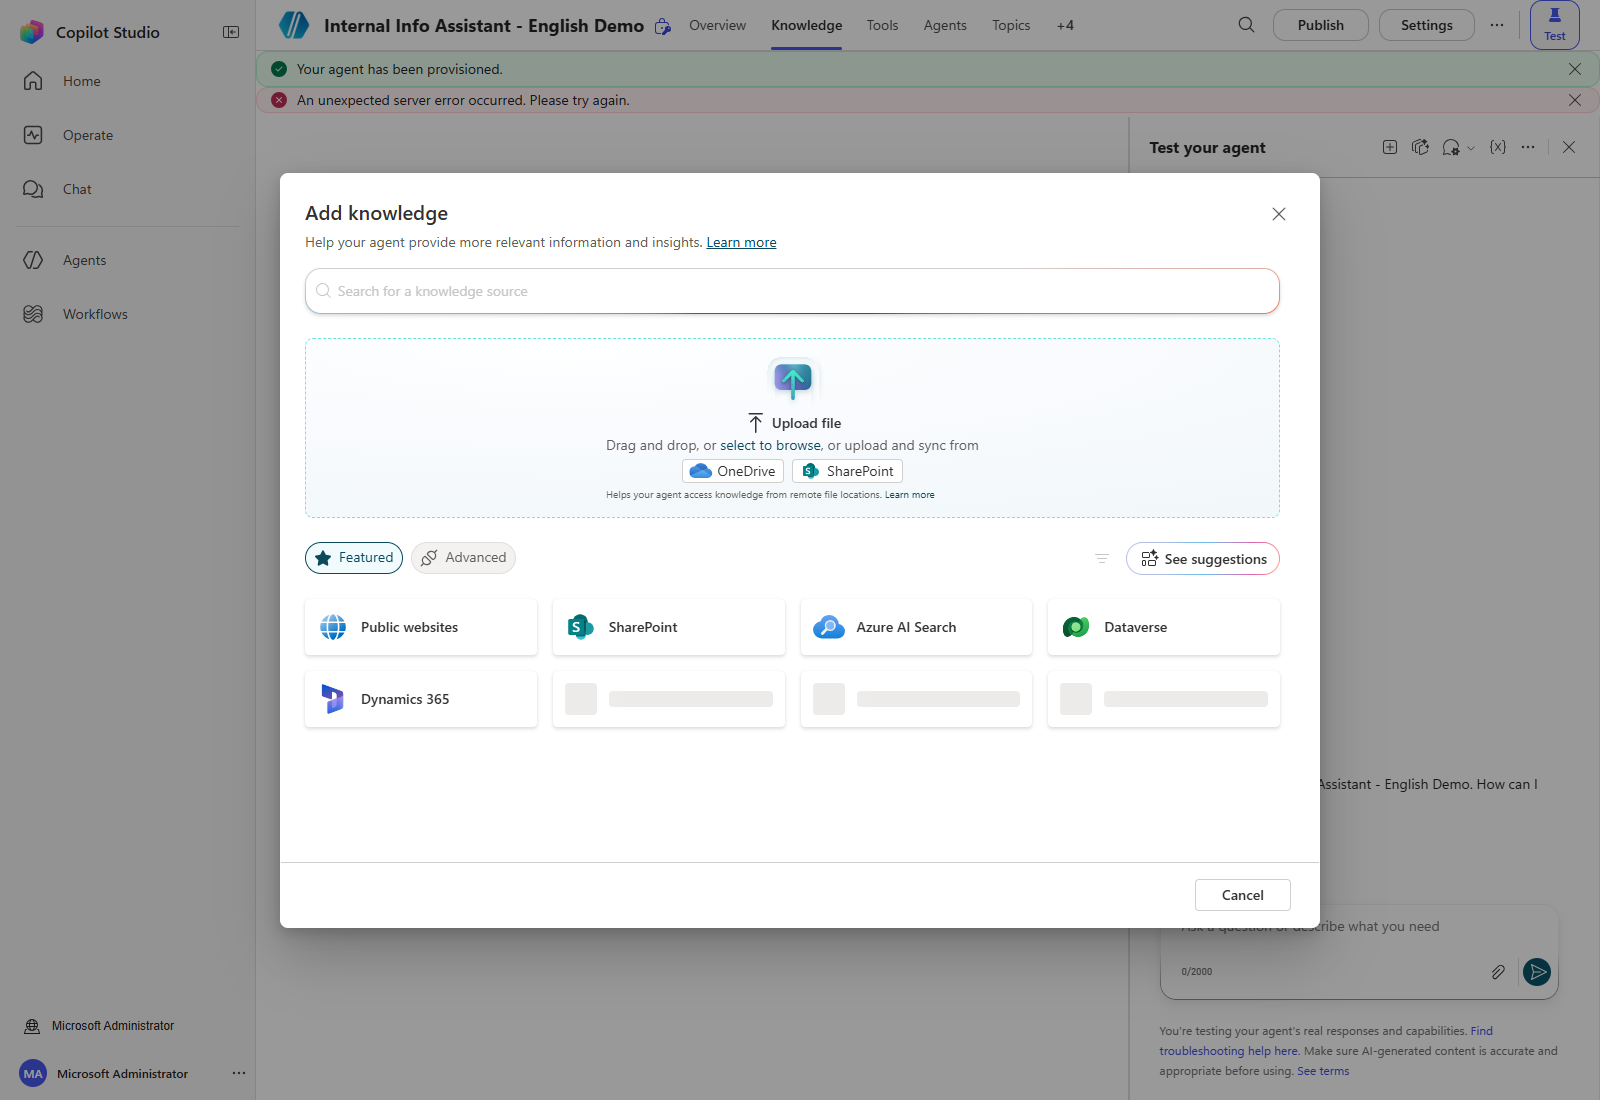Click the upload file cloud arrow icon
The height and width of the screenshot is (1100, 1600).
[x=793, y=380]
